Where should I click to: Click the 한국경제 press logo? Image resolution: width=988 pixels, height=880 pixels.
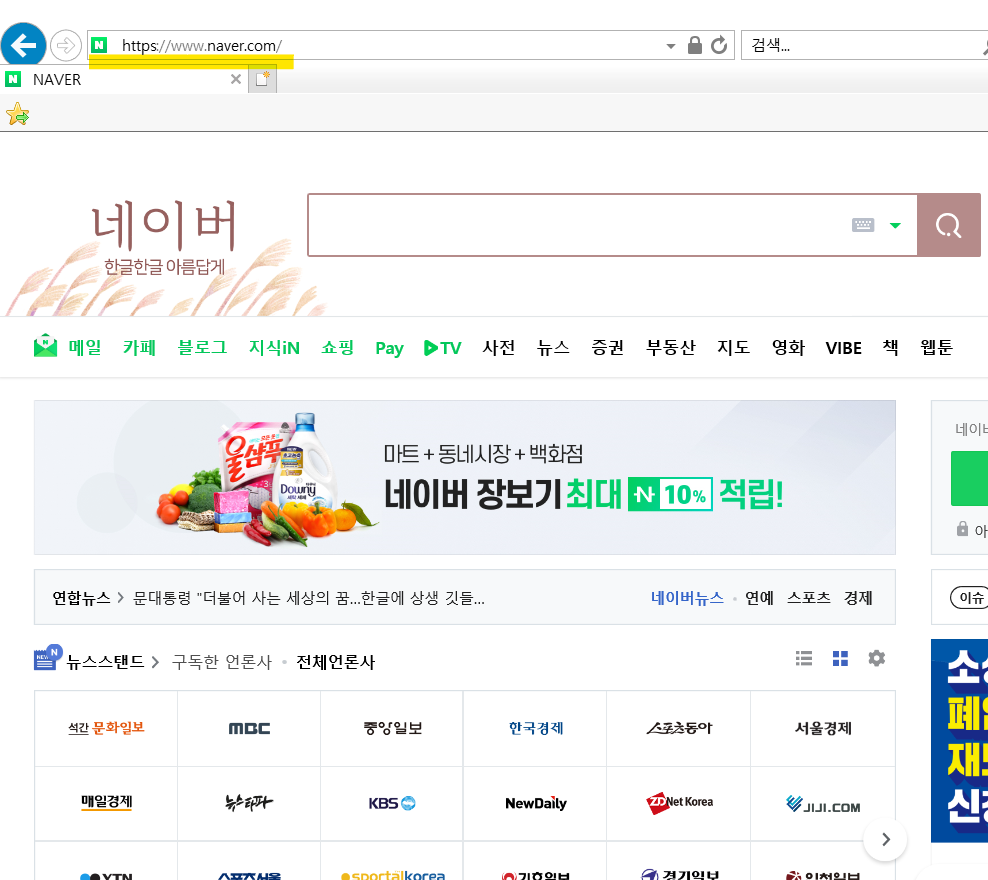pyautogui.click(x=535, y=728)
